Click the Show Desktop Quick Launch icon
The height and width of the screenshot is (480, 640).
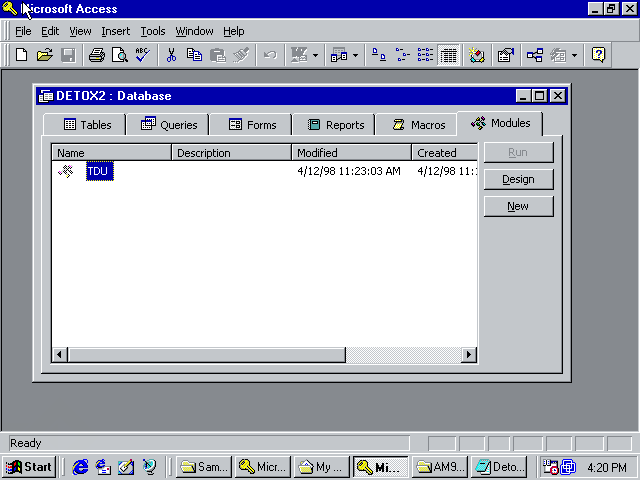point(126,467)
